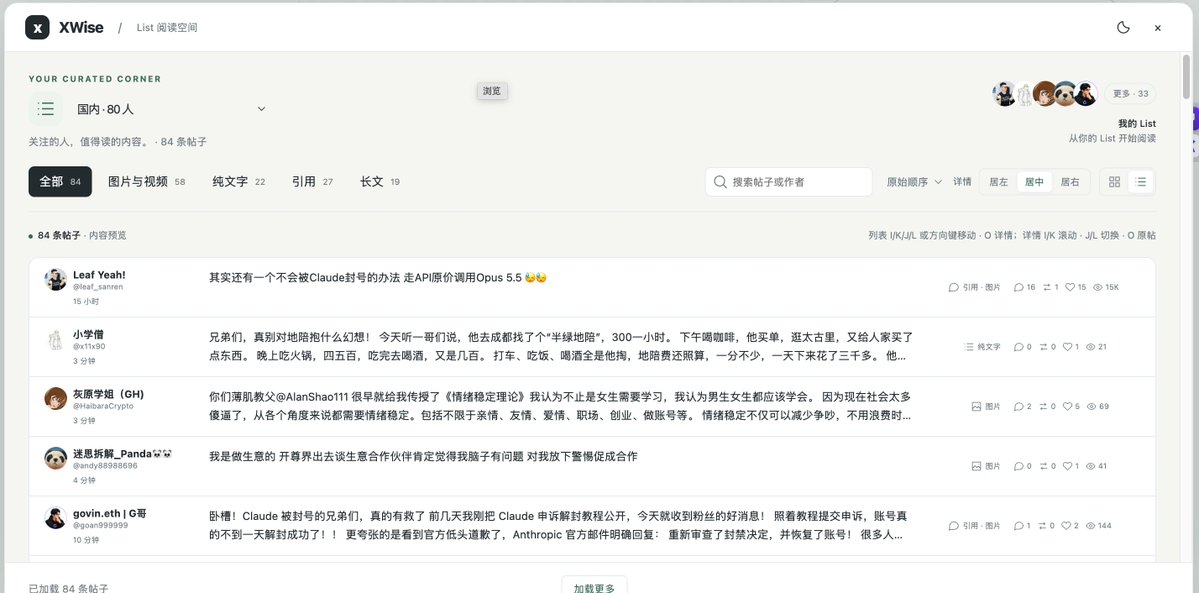Image resolution: width=1199 pixels, height=593 pixels.
Task: Click heart icon on govin.eth post
Action: [1066, 526]
